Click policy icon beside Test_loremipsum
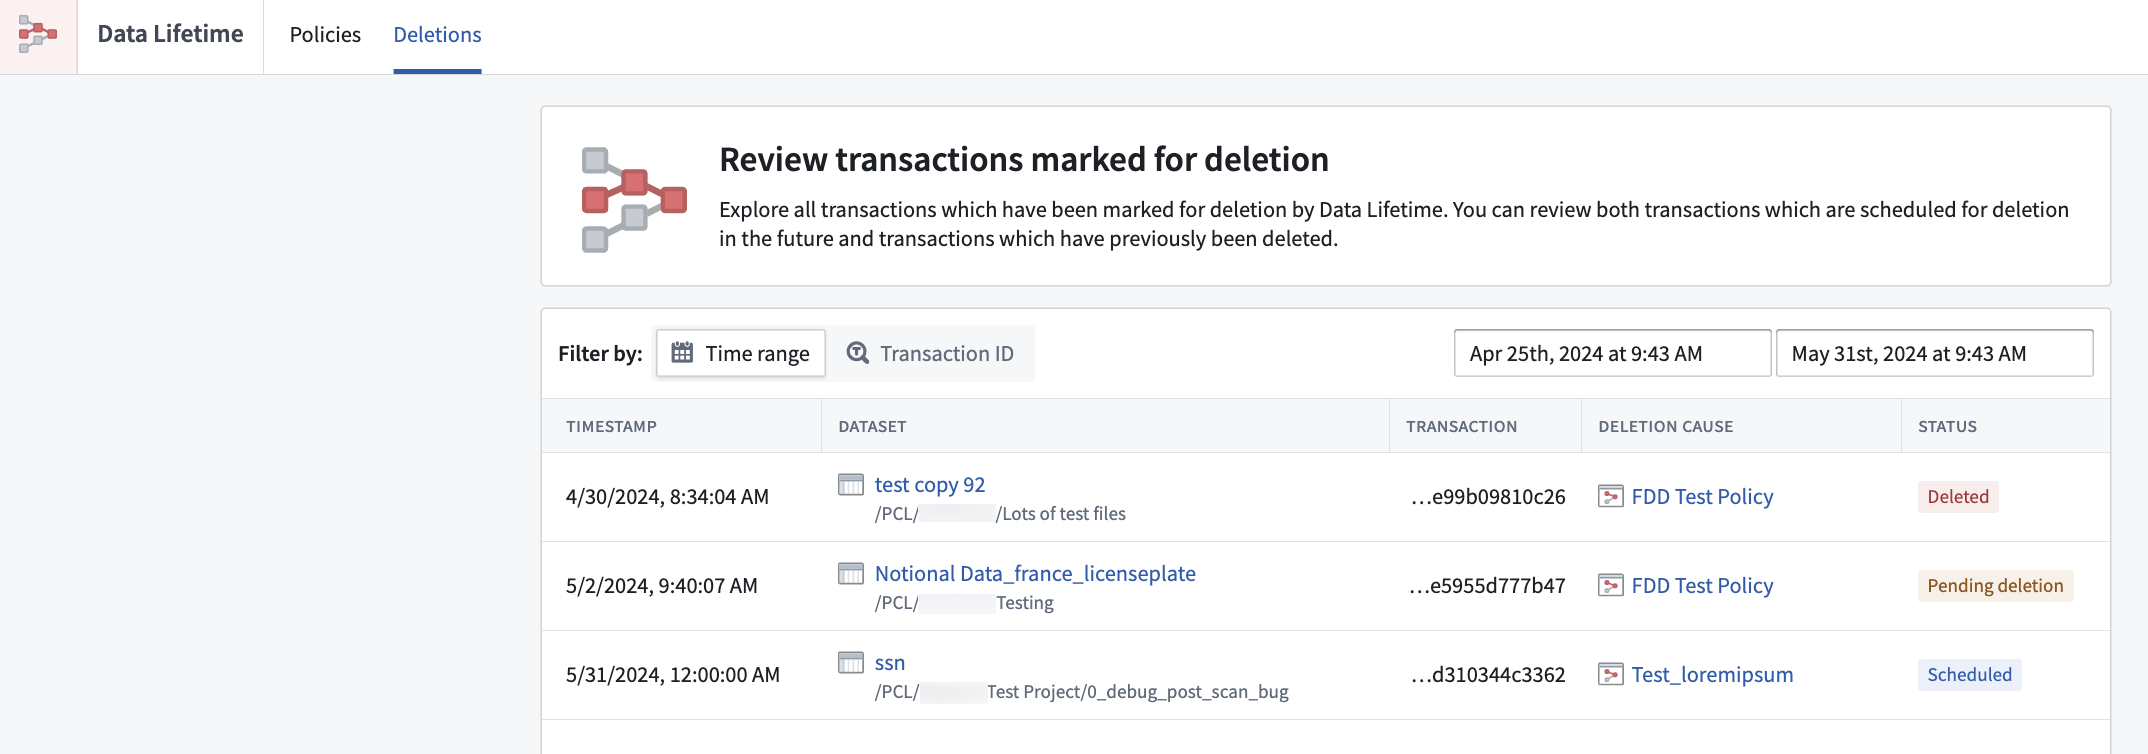The width and height of the screenshot is (2148, 754). (1611, 675)
